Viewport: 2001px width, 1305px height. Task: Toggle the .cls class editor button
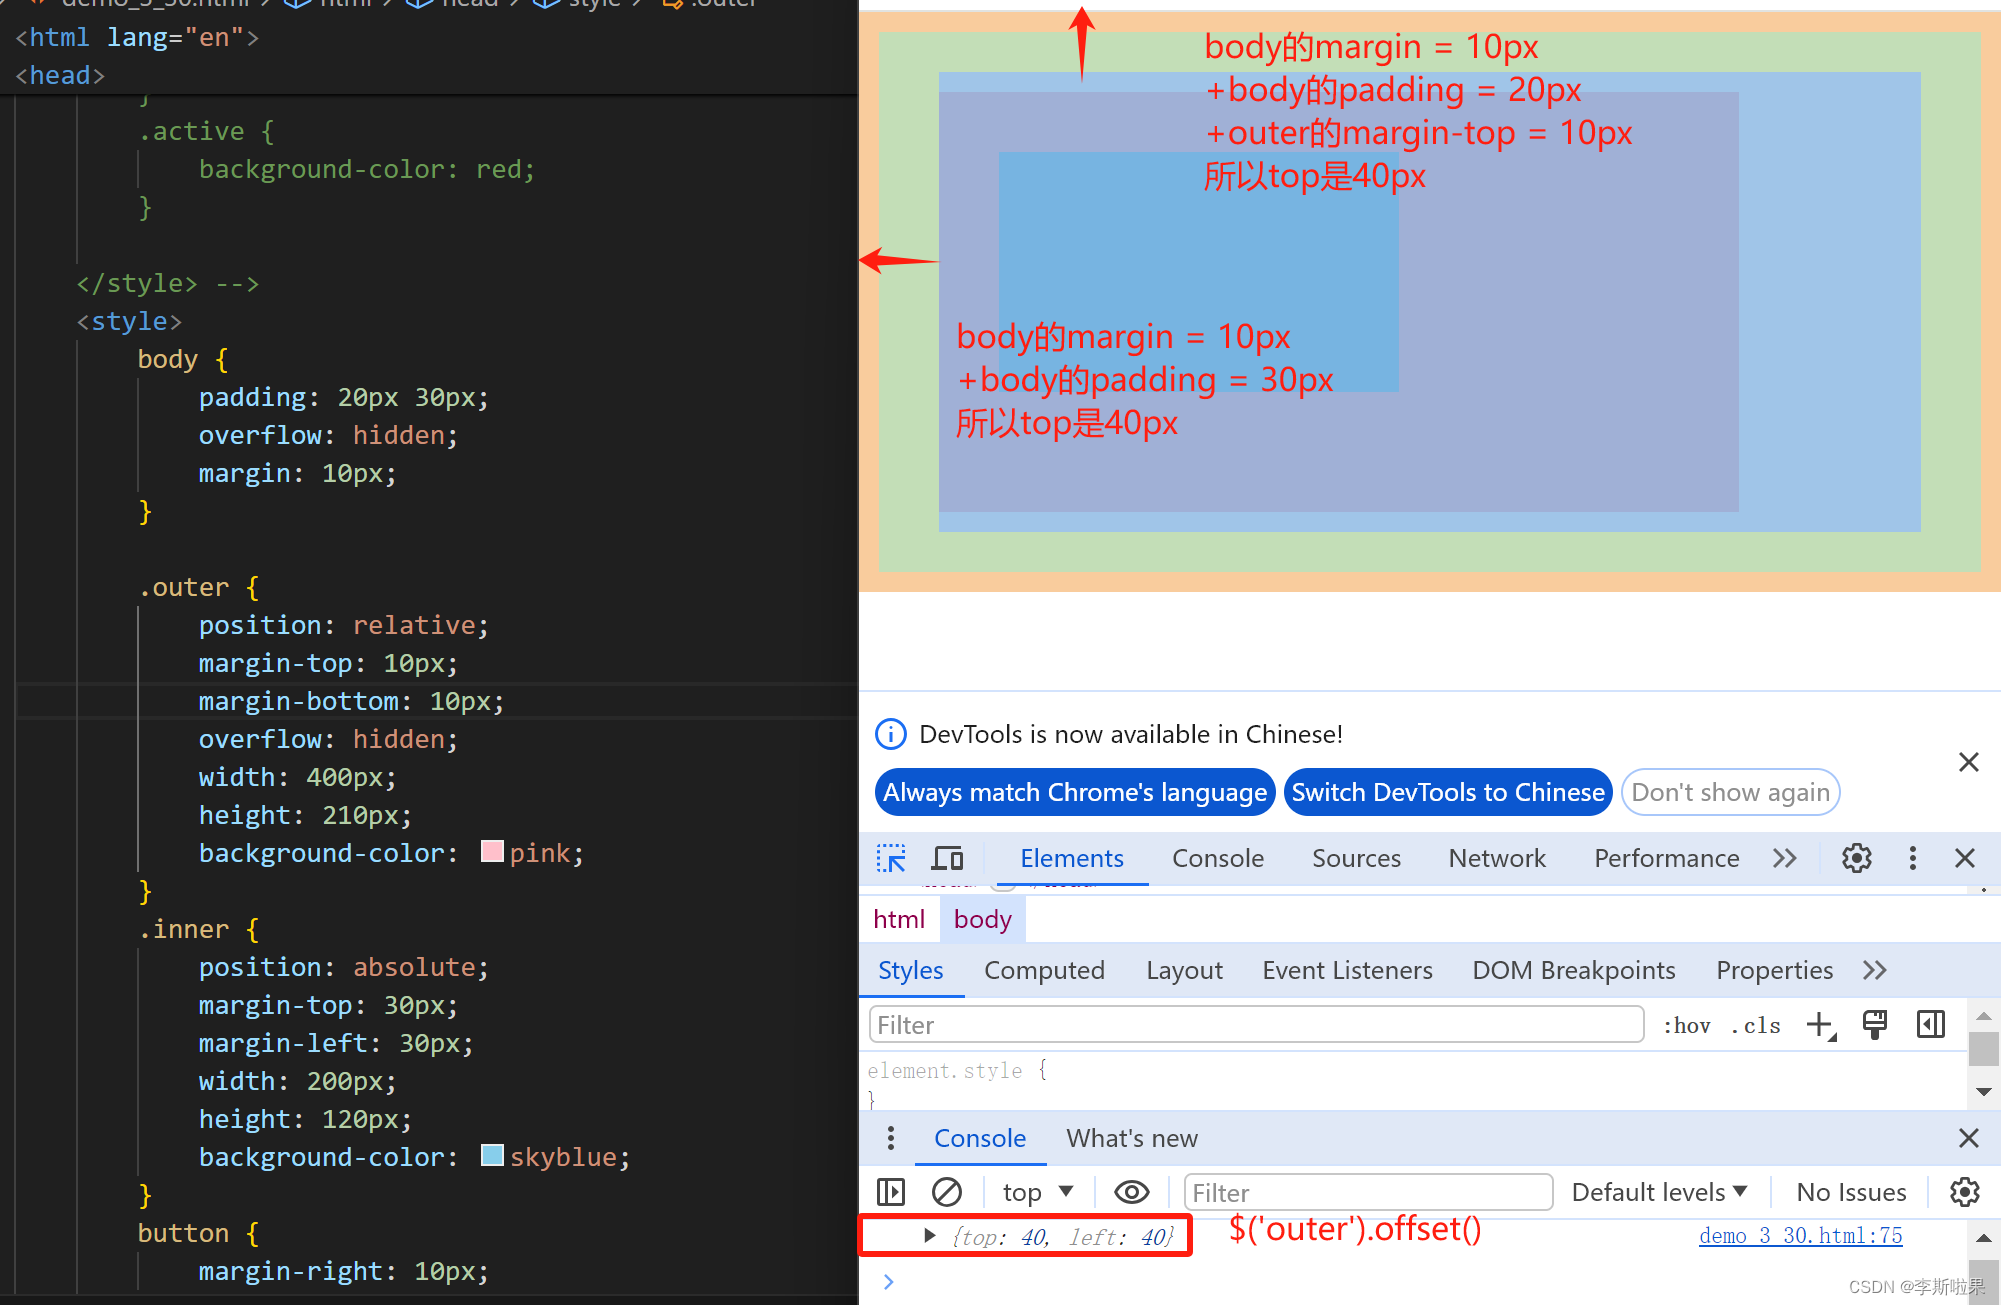pos(1756,1025)
